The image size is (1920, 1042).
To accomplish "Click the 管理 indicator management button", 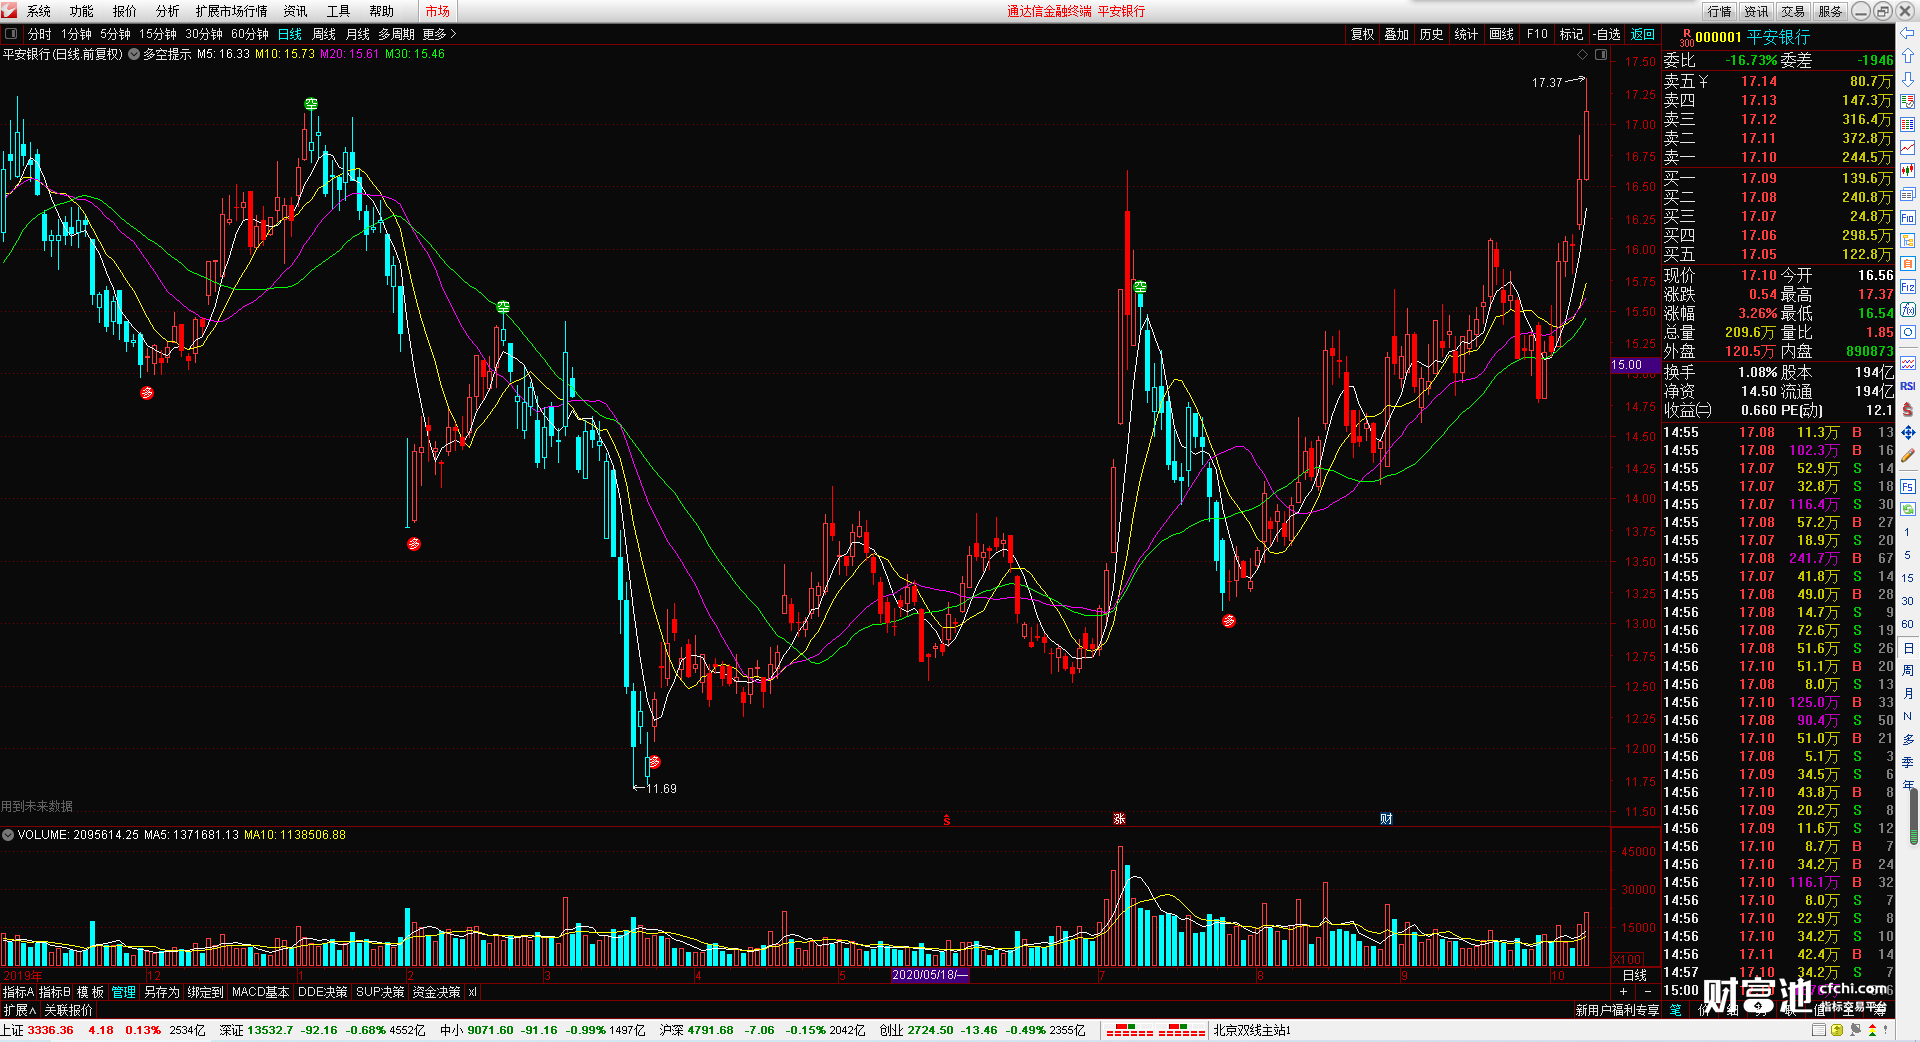I will [124, 992].
